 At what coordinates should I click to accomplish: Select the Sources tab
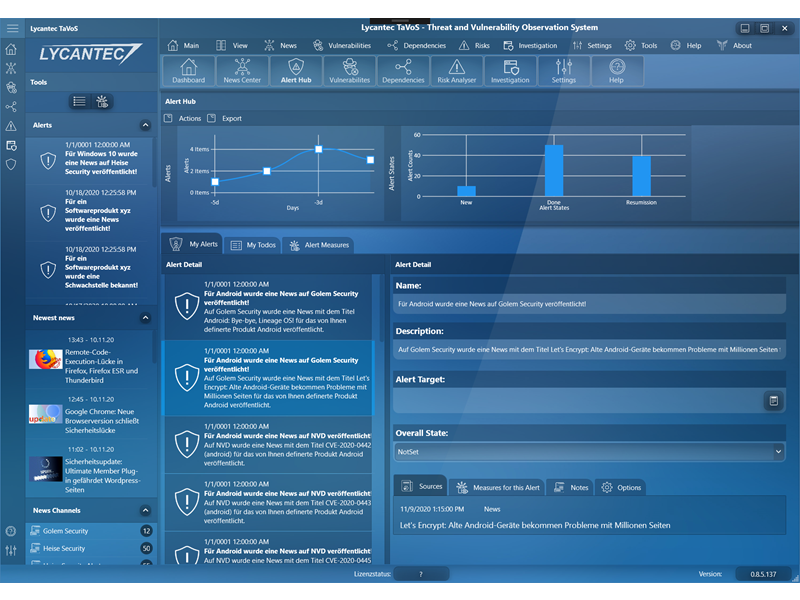pyautogui.click(x=421, y=486)
